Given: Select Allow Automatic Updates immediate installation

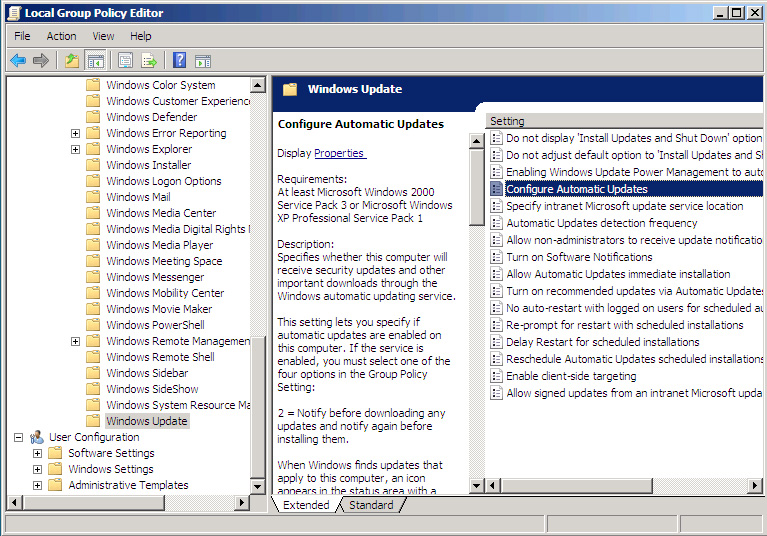Looking at the screenshot, I should coord(618,274).
